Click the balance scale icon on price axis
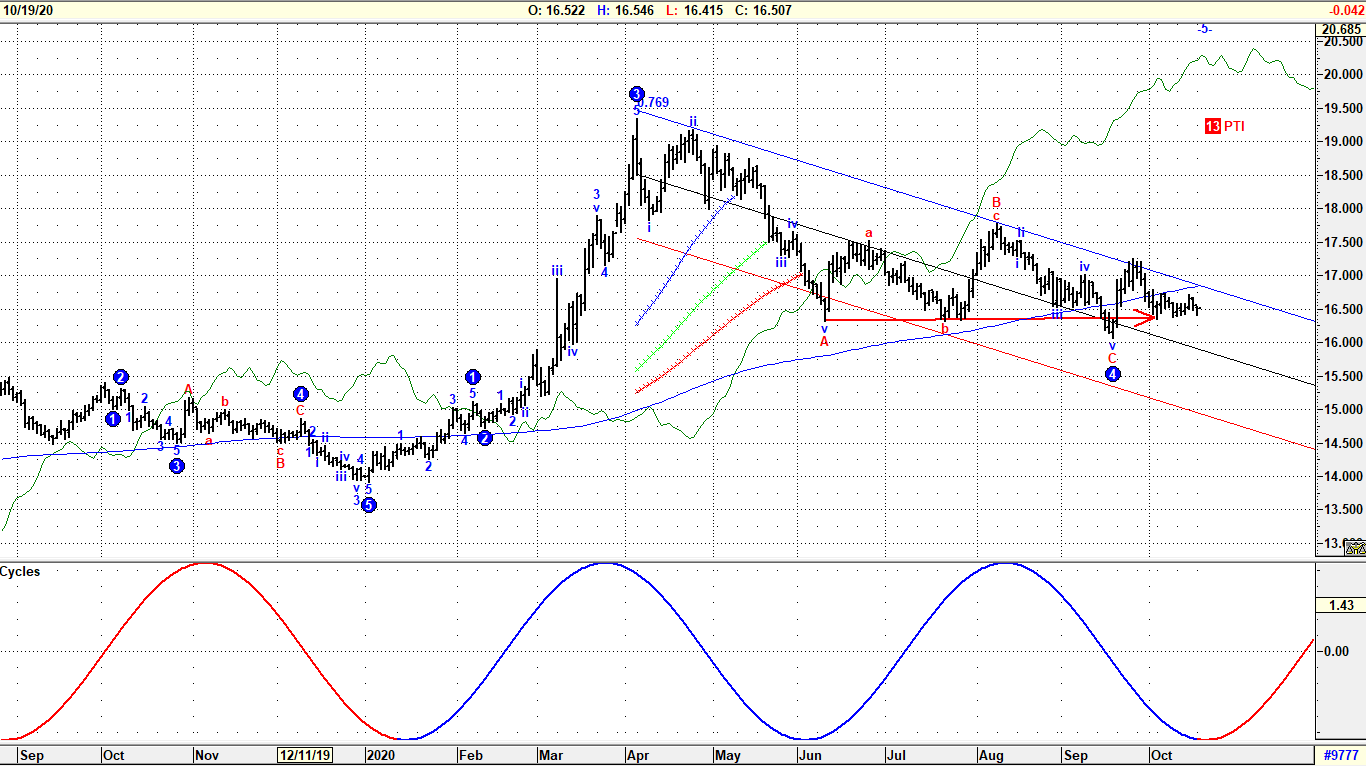The height and width of the screenshot is (766, 1366). 1354,547
